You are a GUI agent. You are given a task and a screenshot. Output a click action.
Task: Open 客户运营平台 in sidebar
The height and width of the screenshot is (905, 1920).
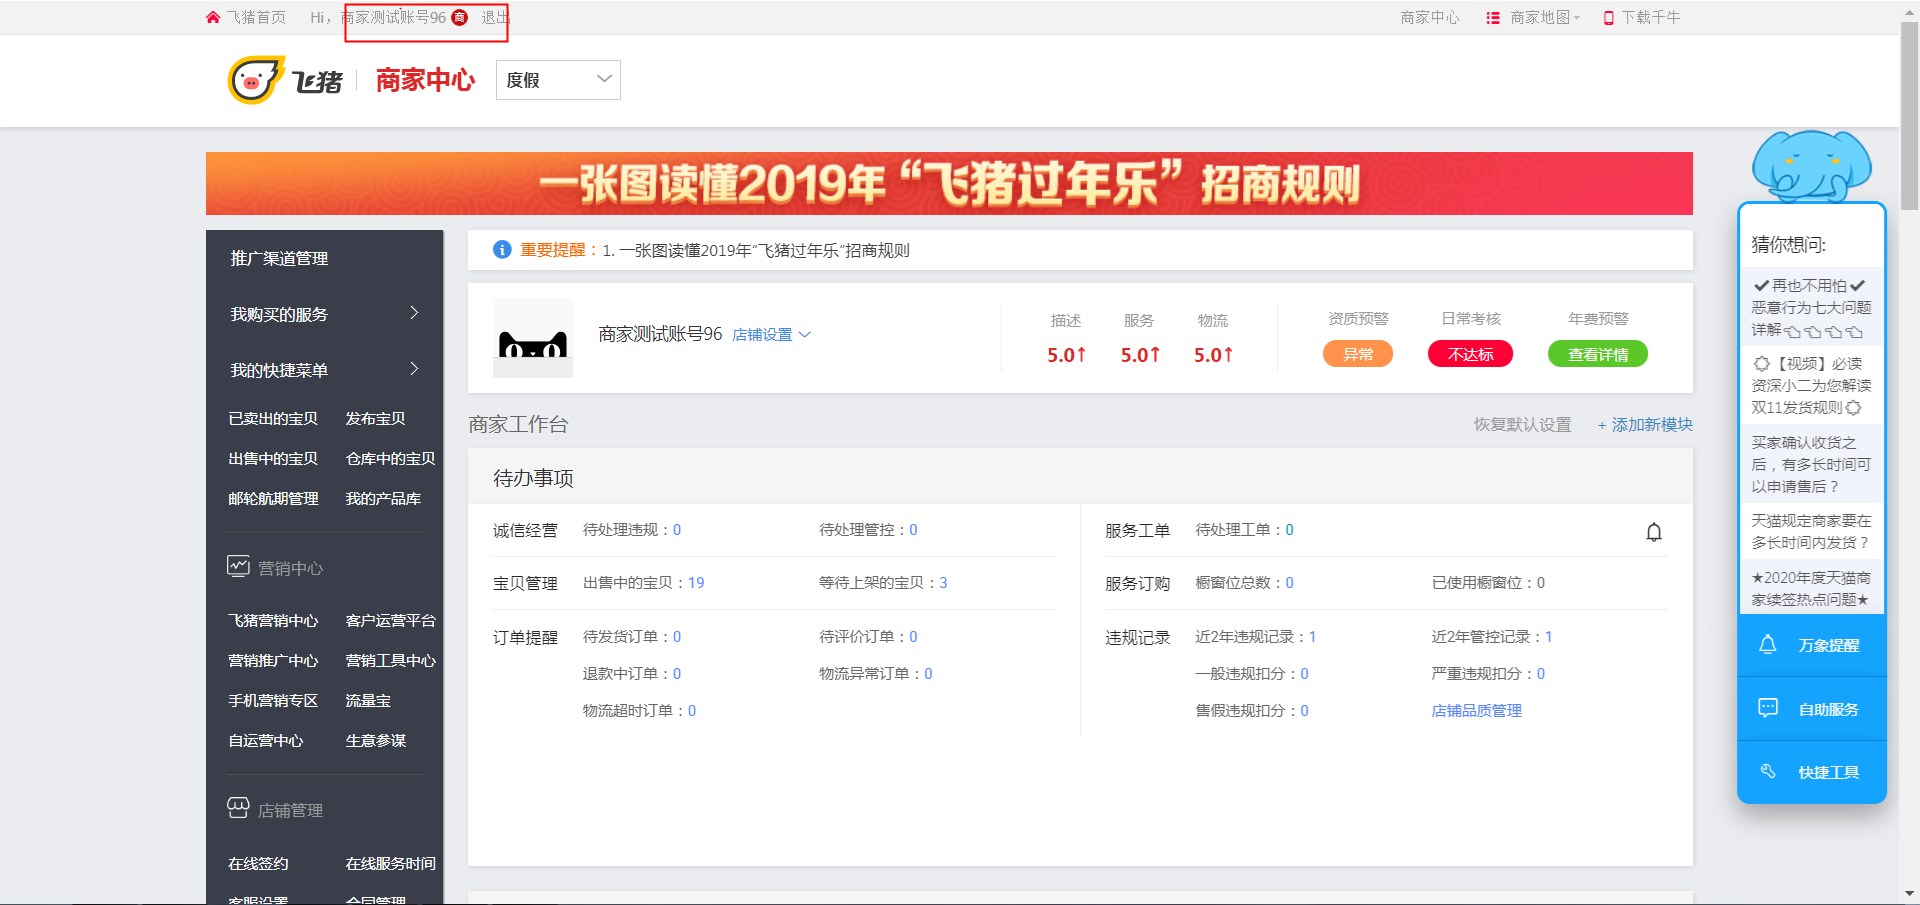coord(390,620)
